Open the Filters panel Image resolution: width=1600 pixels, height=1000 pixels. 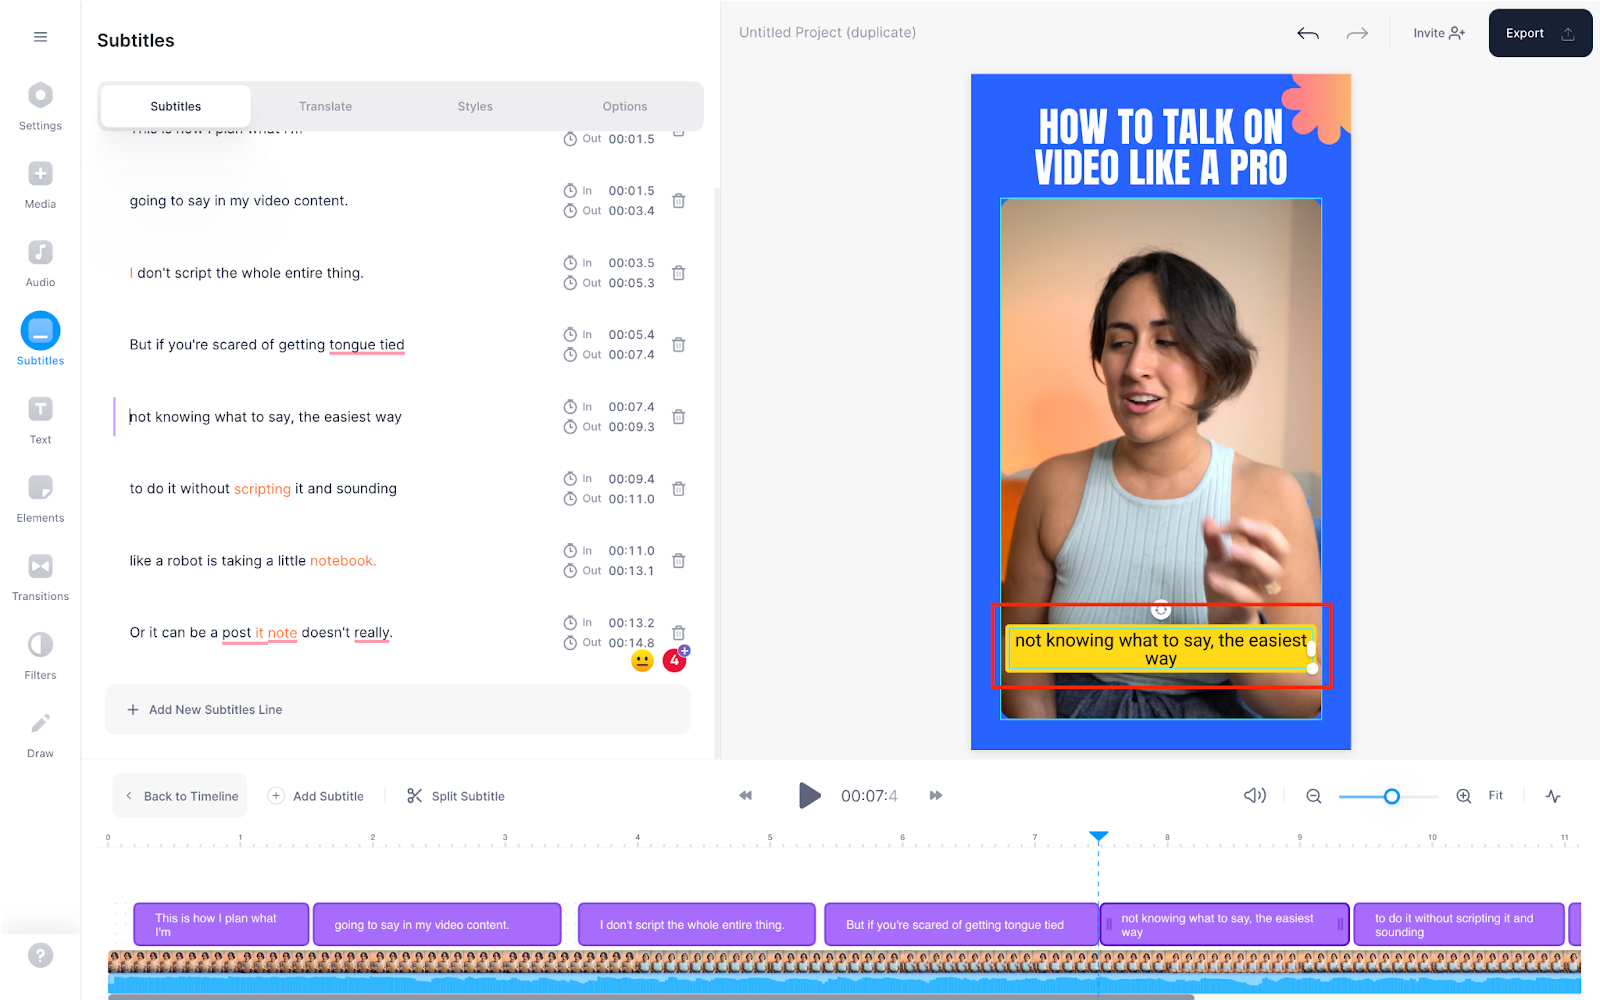[x=40, y=656]
